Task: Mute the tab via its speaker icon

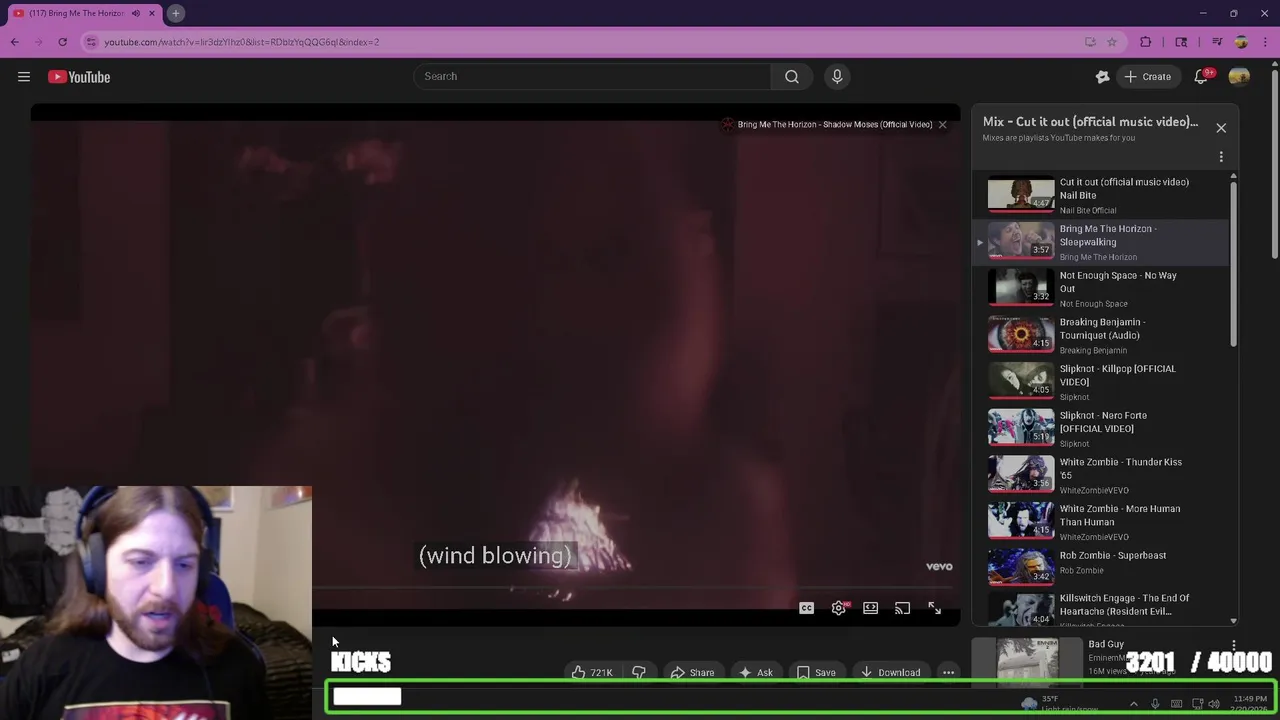Action: tap(136, 13)
